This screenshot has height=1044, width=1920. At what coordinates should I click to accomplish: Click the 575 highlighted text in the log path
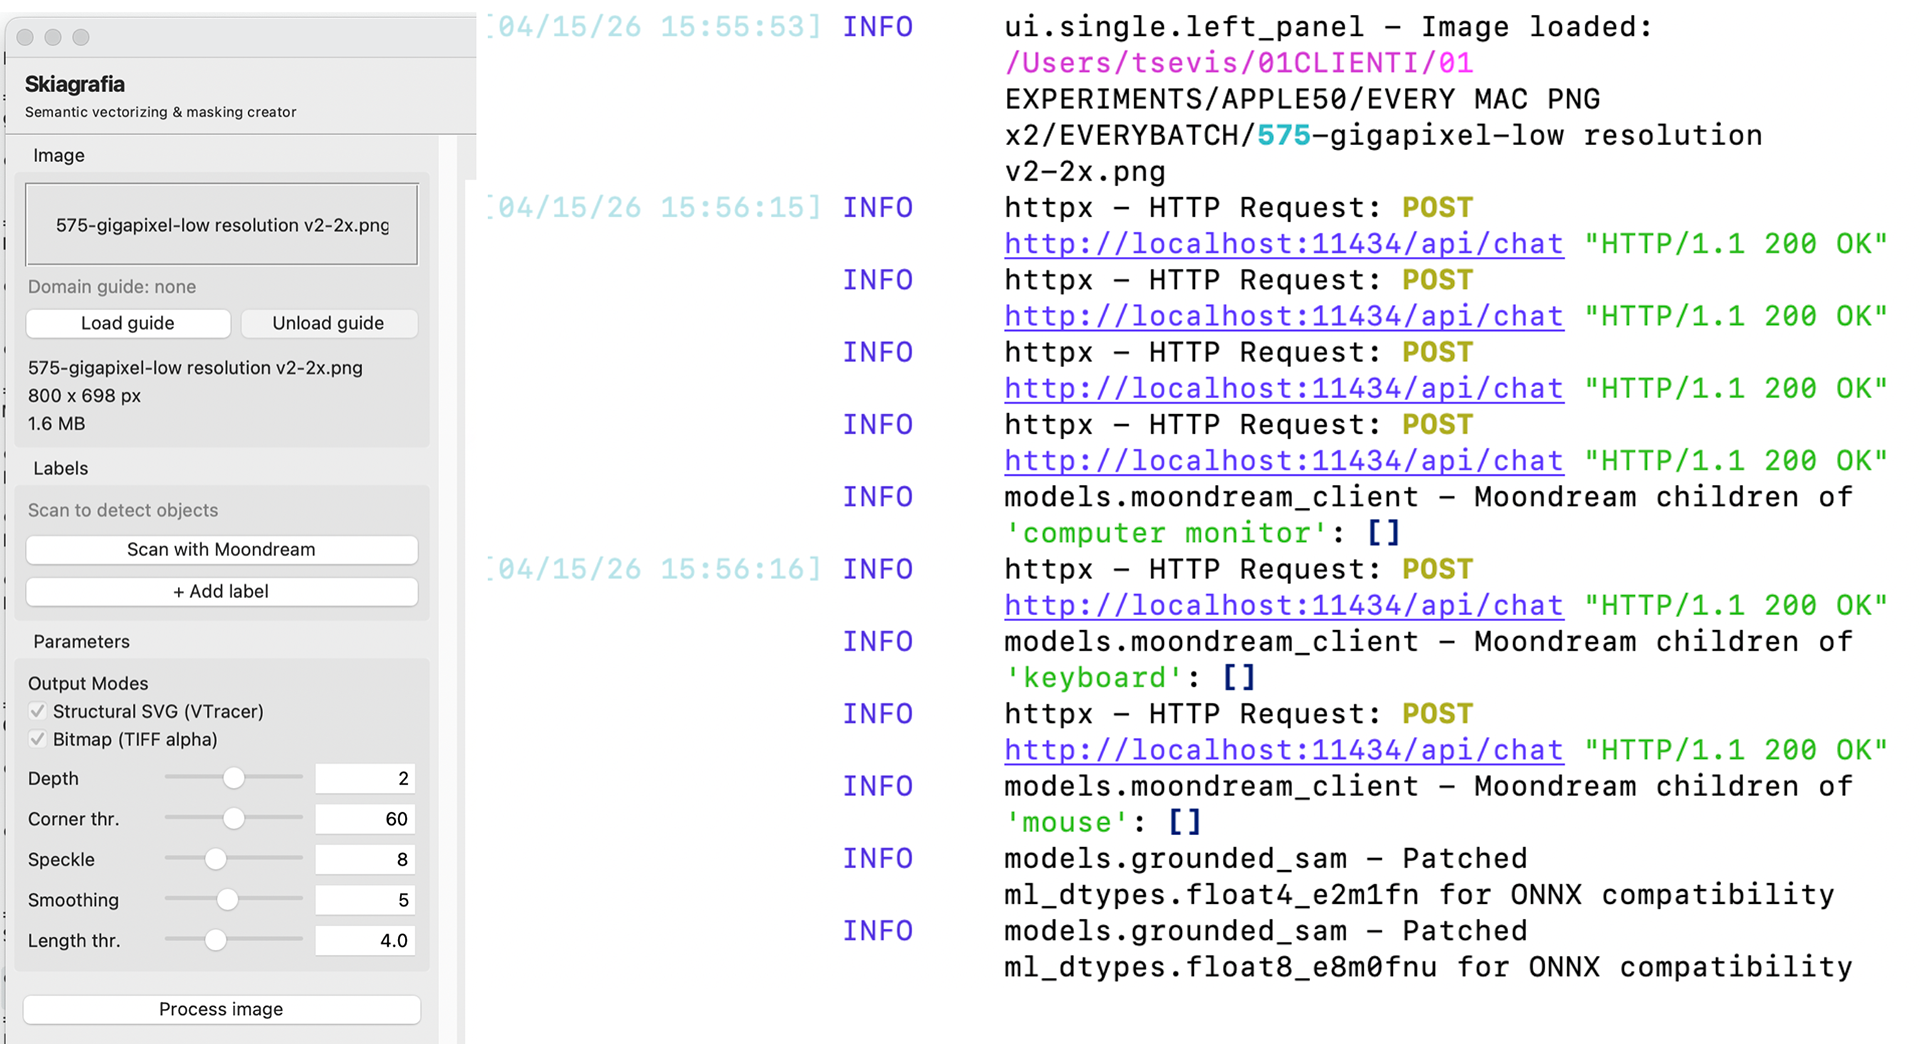pos(1283,135)
